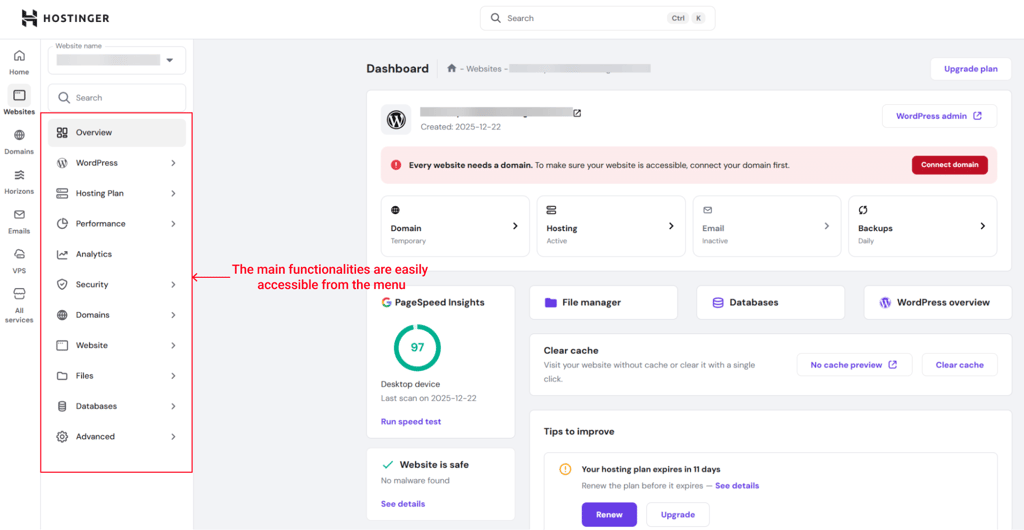Click the server icon on Hosting card
1024x530 pixels.
pos(551,210)
